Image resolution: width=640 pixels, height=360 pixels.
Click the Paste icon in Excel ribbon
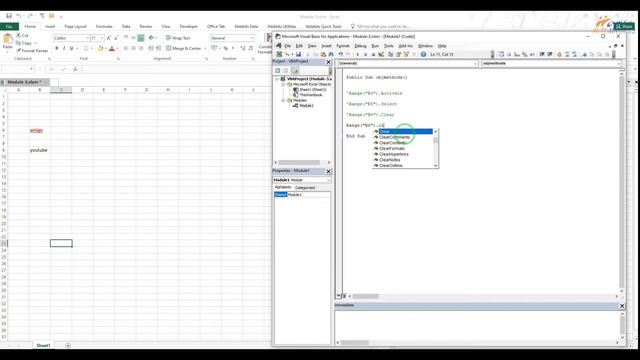point(7,39)
